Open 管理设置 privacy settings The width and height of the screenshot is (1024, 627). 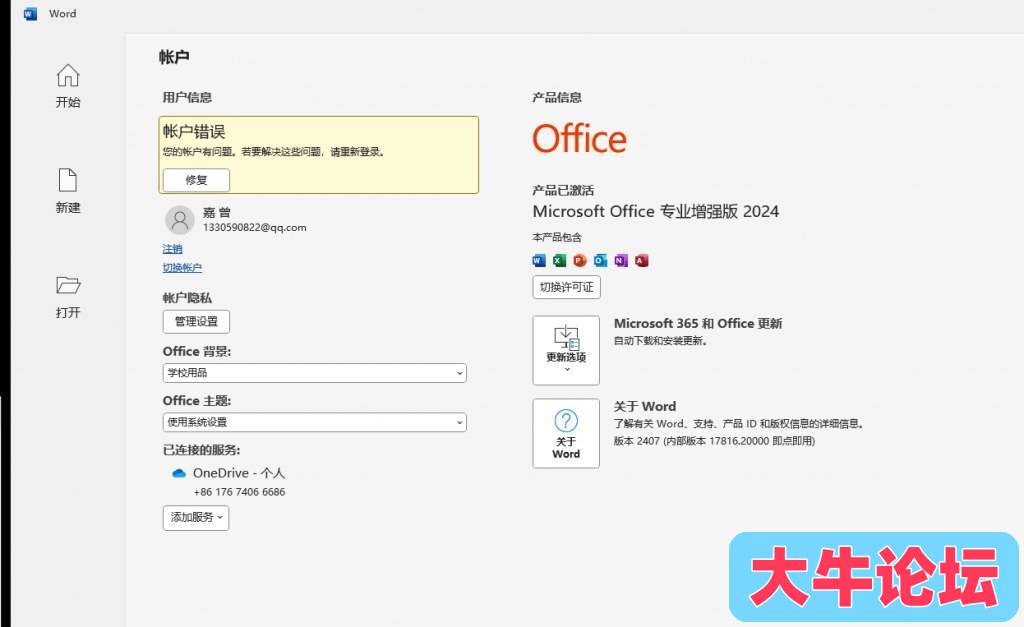196,321
